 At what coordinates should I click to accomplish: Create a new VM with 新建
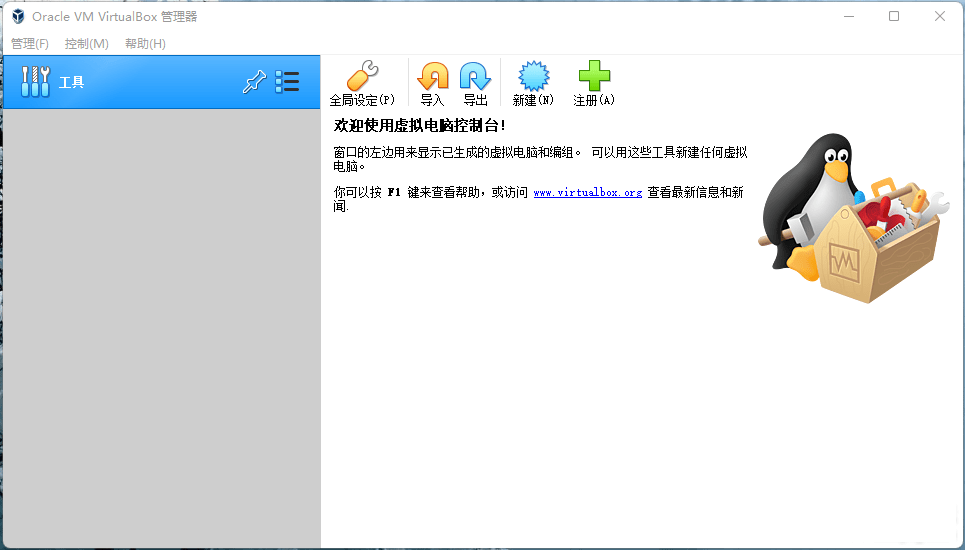point(533,83)
